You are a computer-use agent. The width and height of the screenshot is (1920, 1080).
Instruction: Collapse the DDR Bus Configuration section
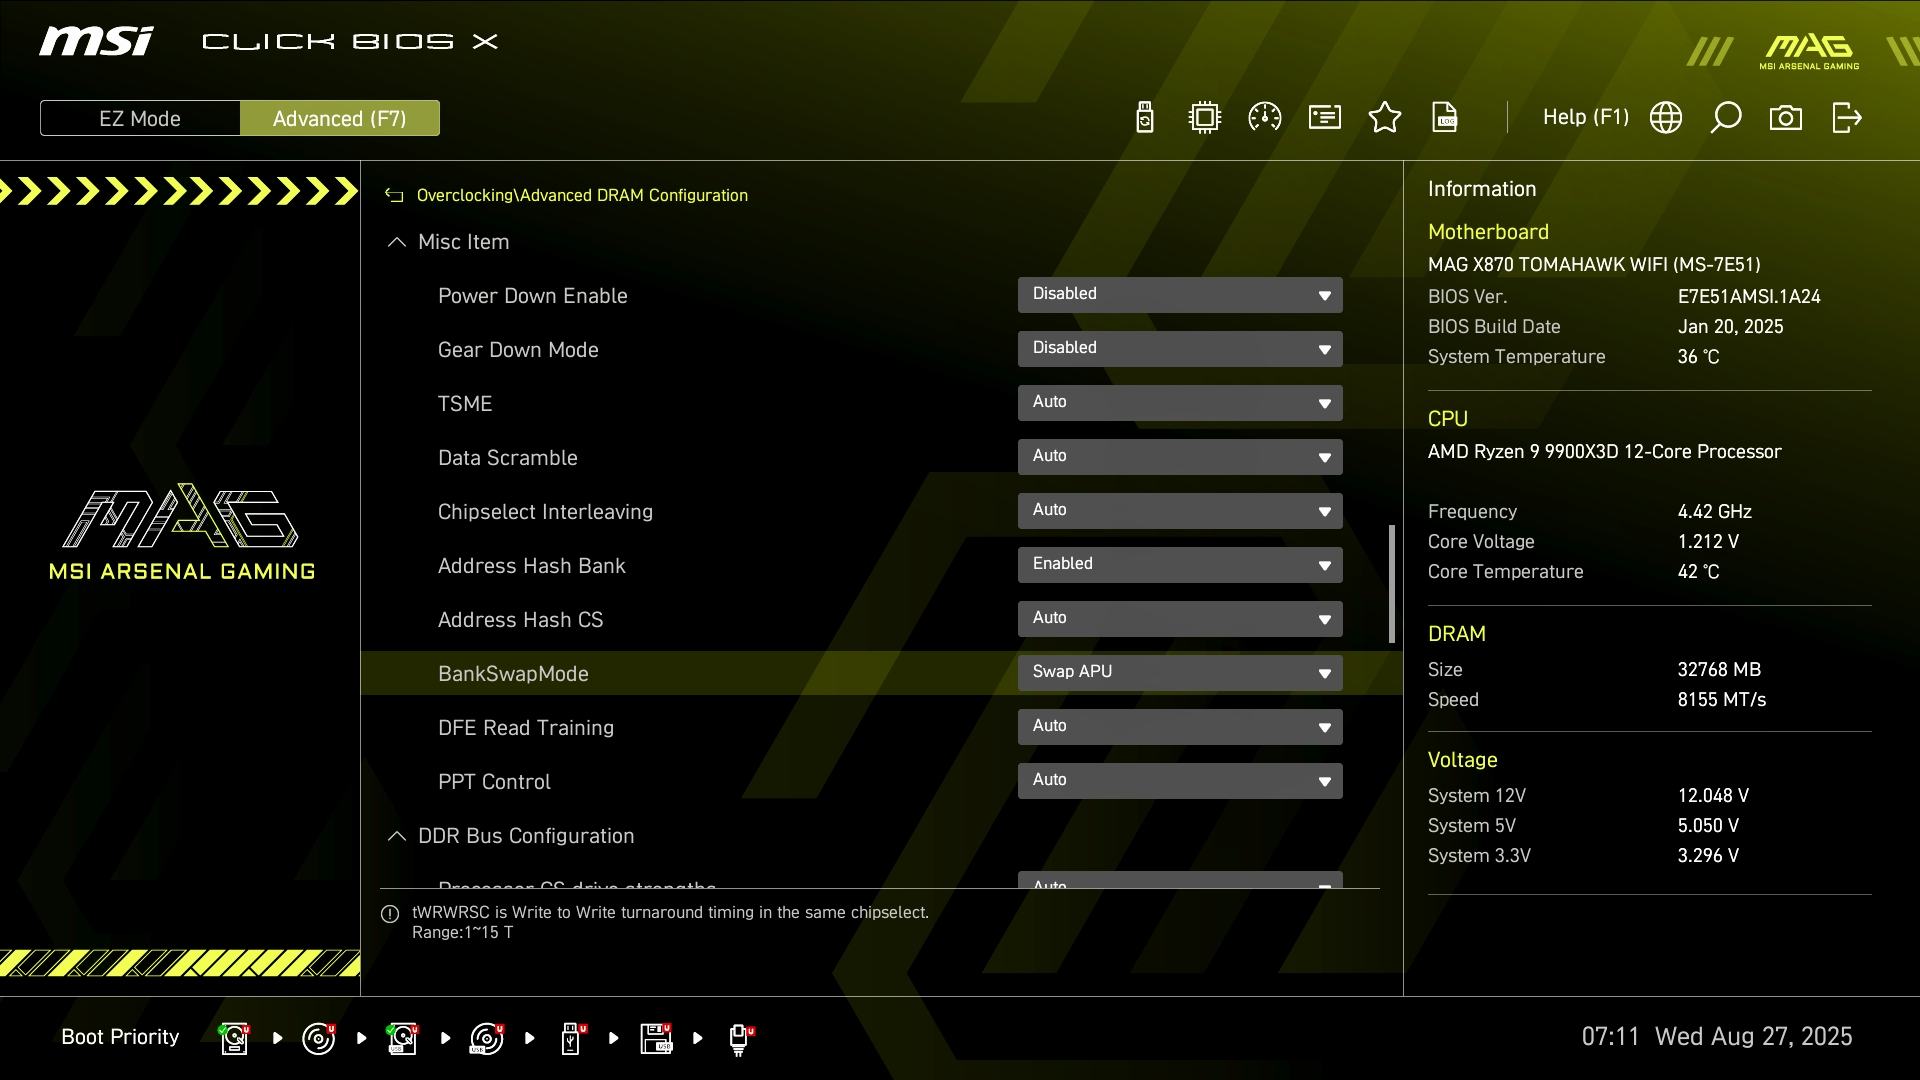click(x=397, y=836)
